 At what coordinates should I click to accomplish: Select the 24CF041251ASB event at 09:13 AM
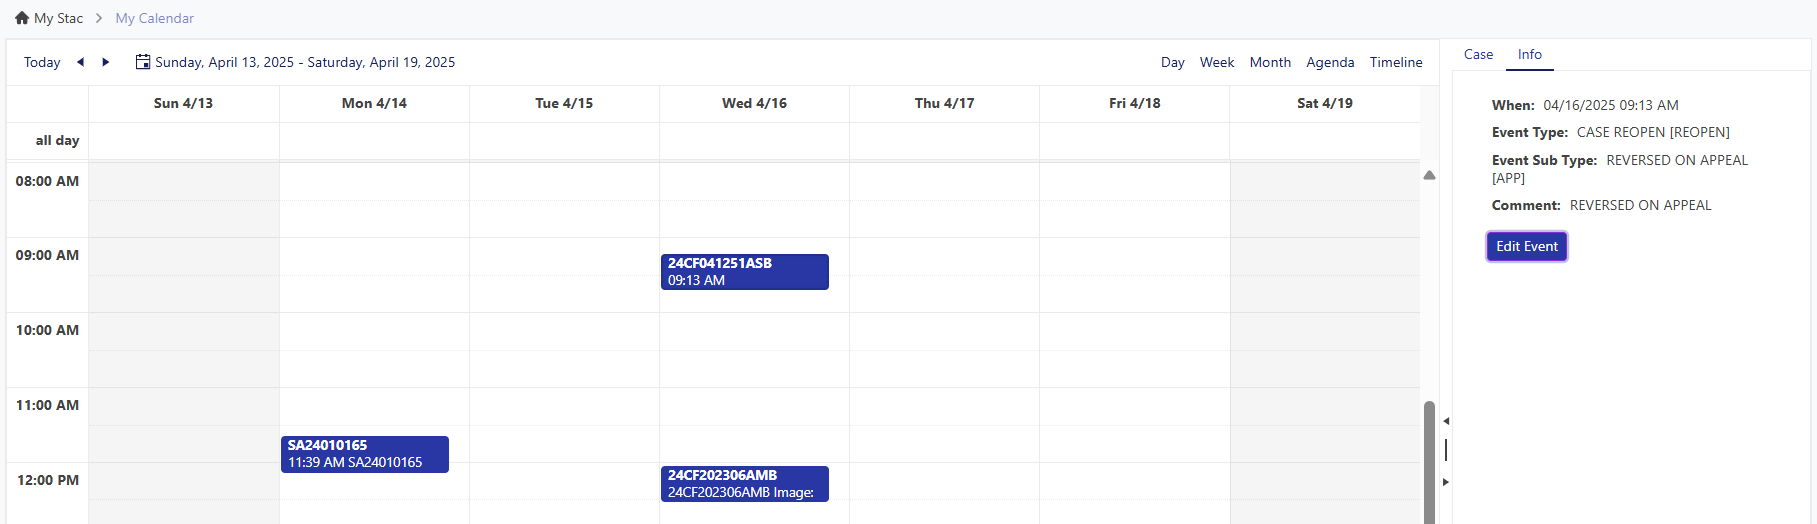coord(744,272)
